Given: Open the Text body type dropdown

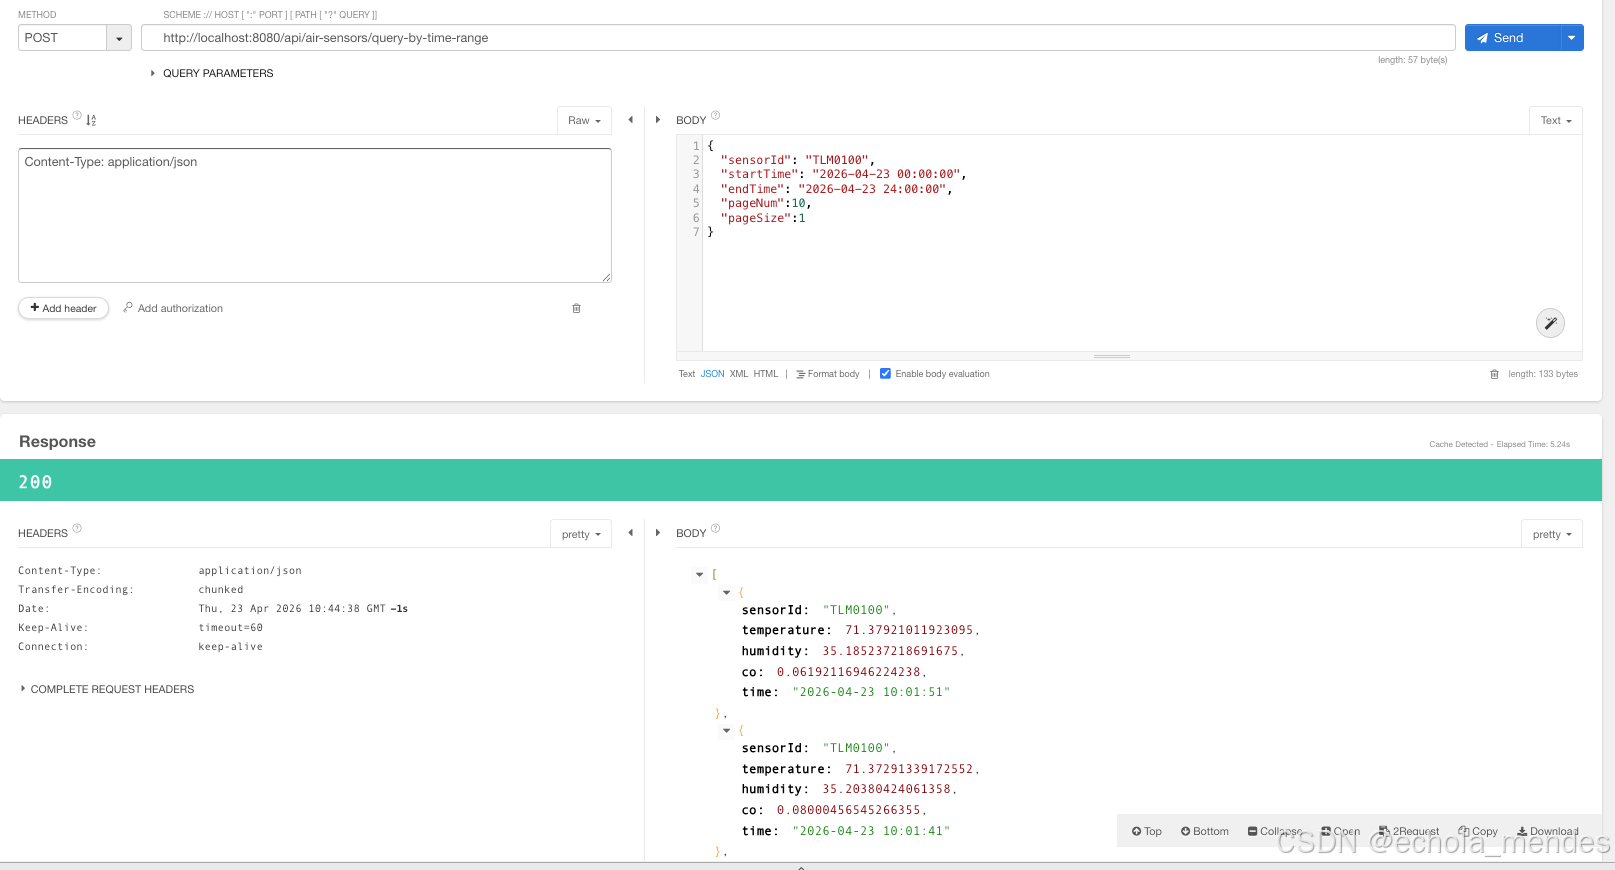Looking at the screenshot, I should pyautogui.click(x=1555, y=120).
